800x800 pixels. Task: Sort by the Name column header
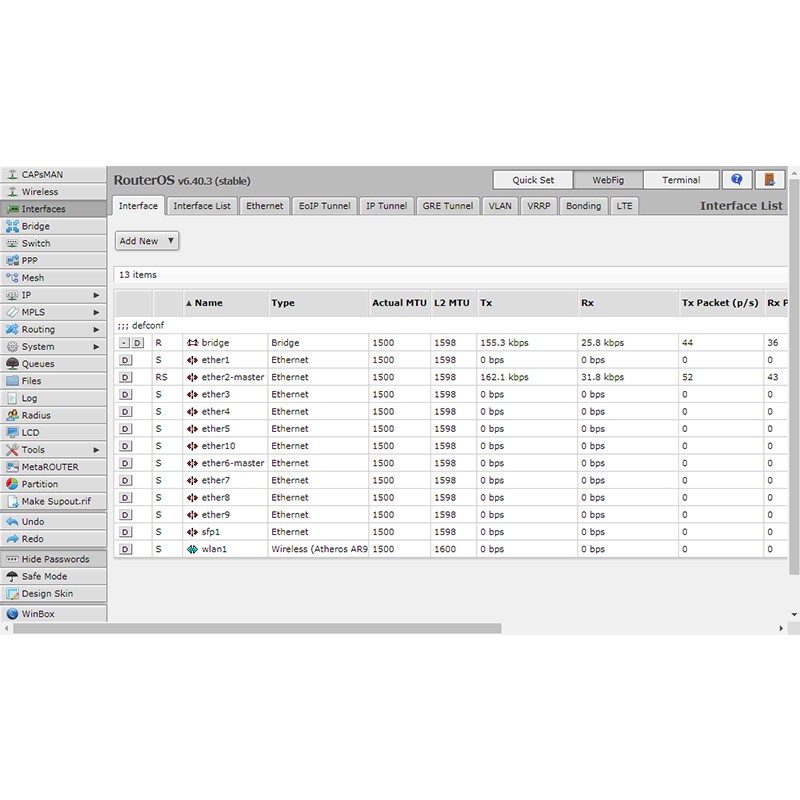(208, 303)
